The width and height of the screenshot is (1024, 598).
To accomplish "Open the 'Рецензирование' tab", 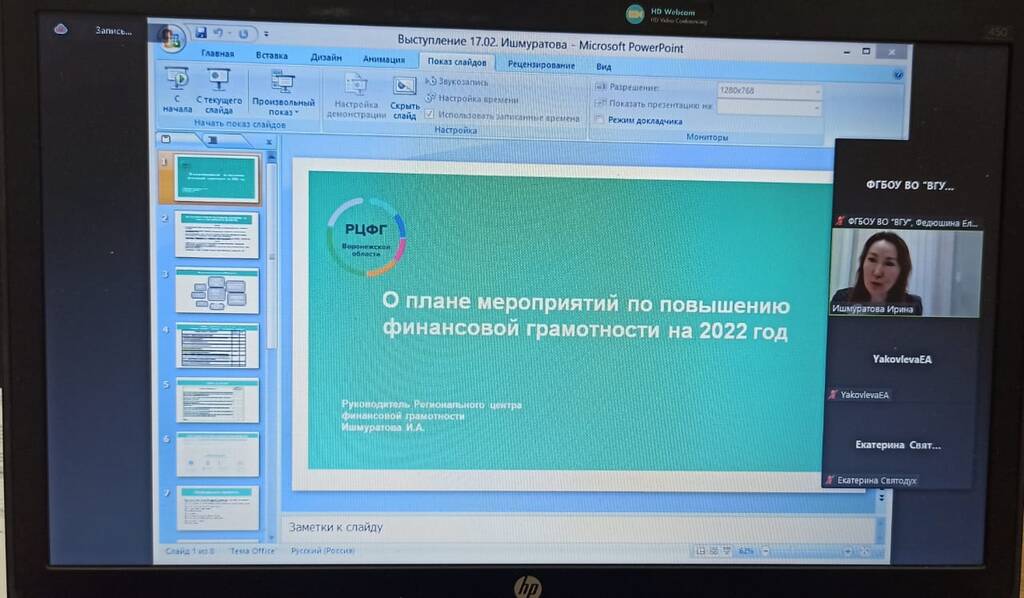I will coord(541,65).
